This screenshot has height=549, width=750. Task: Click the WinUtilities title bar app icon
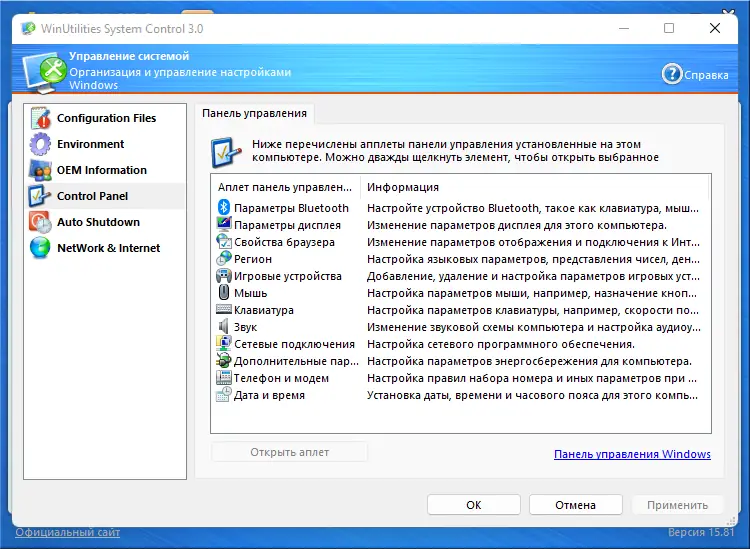point(28,28)
